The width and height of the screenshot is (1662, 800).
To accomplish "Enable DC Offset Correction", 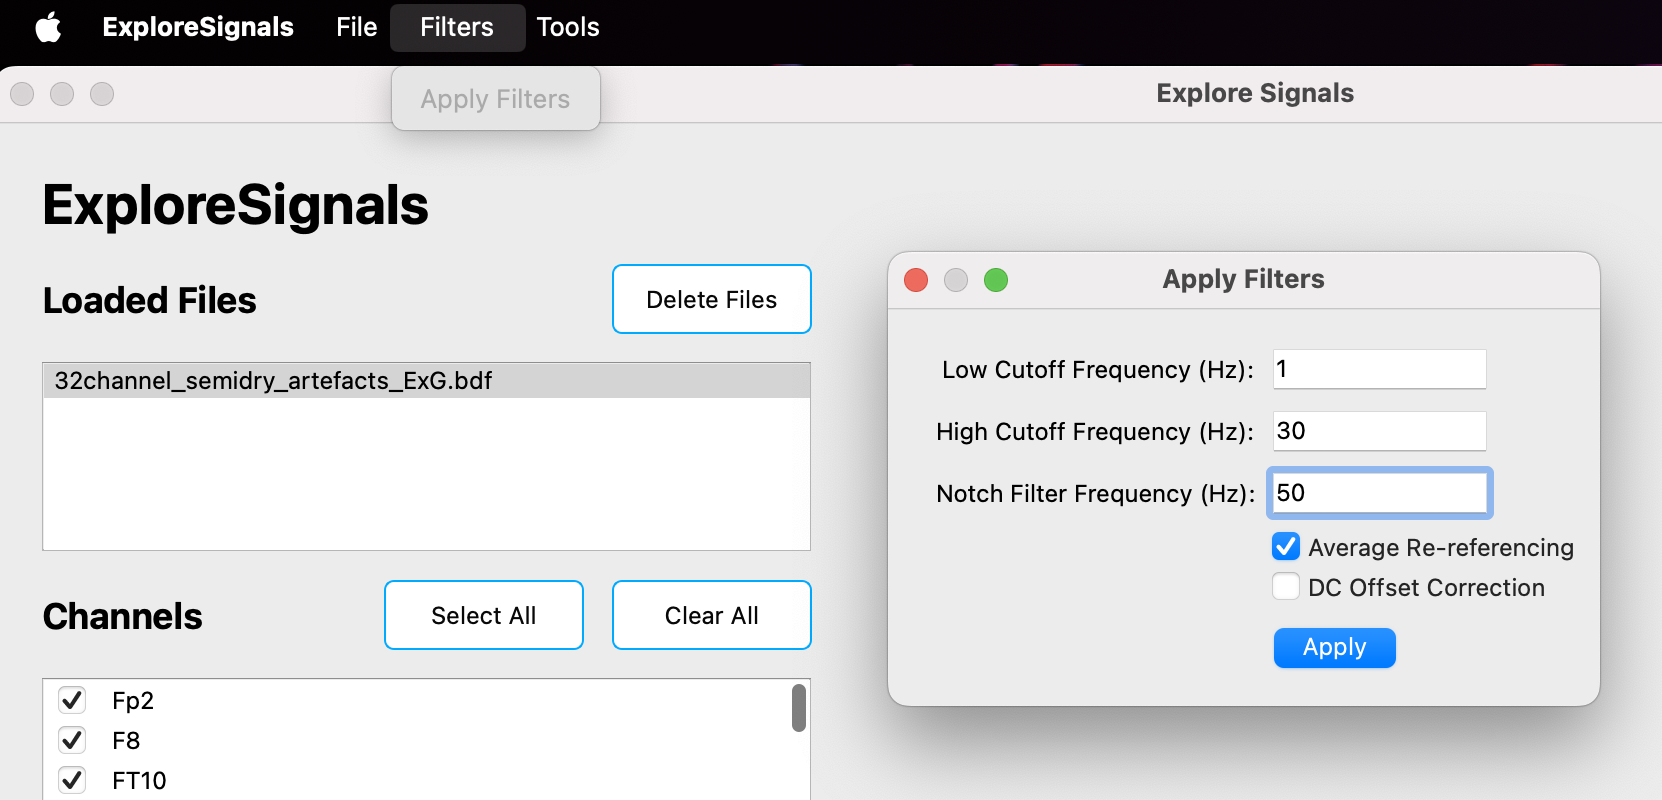I will [x=1286, y=587].
